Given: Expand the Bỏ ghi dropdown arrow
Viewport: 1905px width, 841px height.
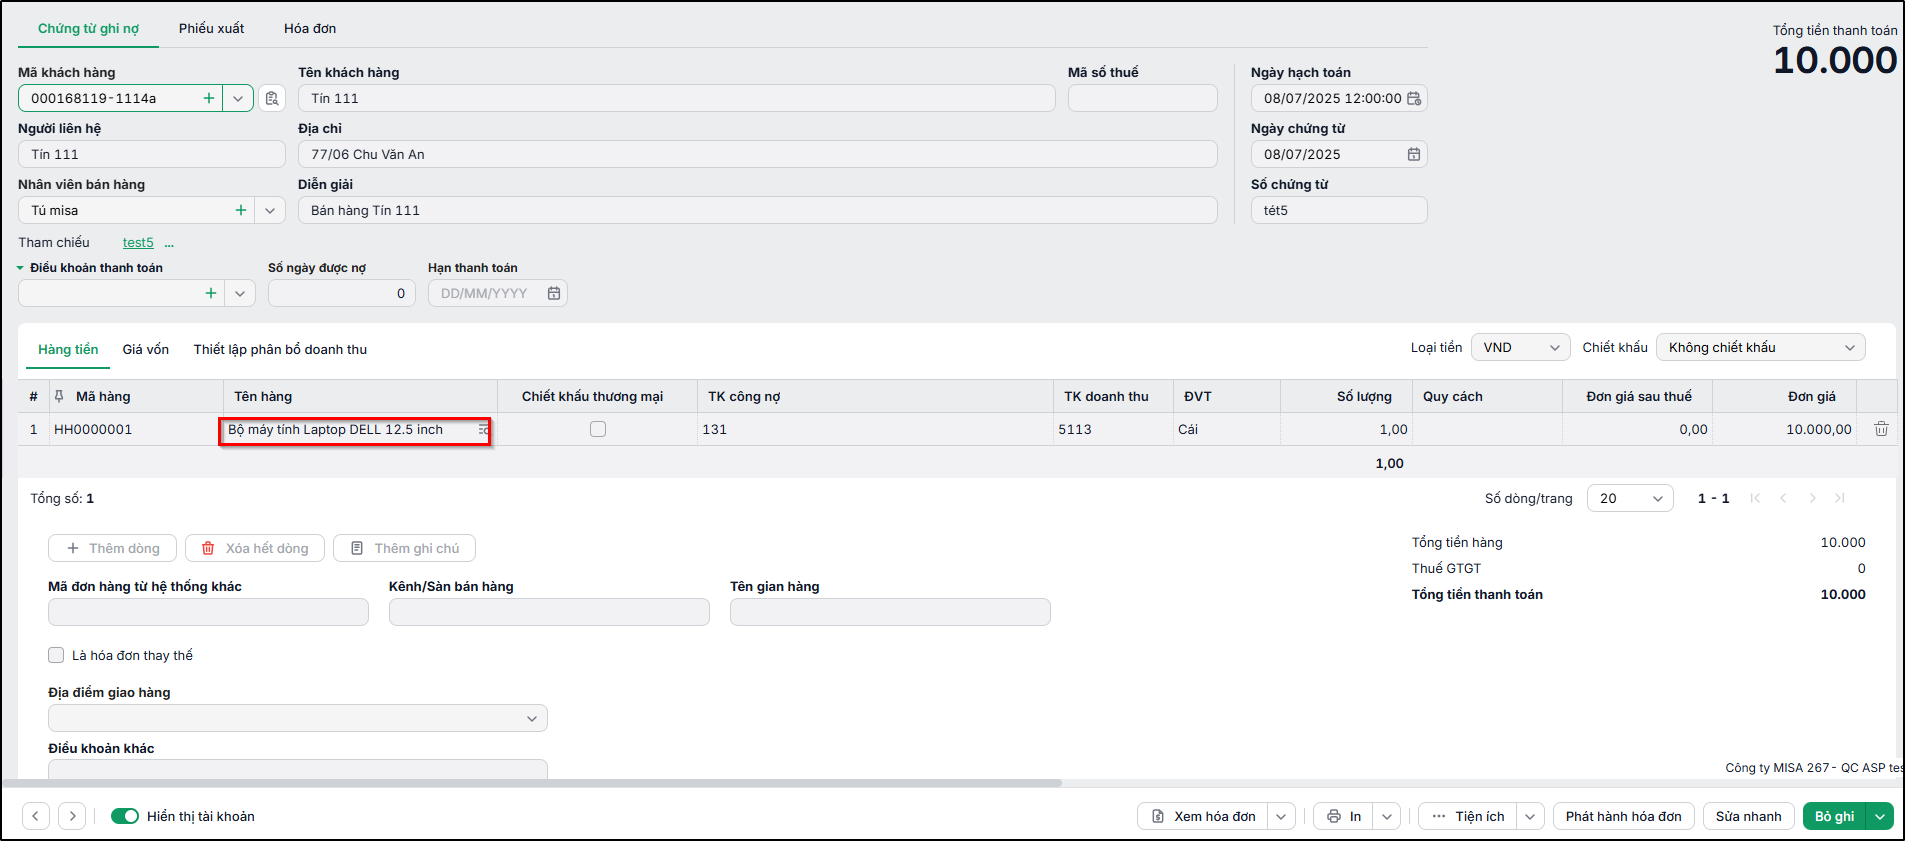Looking at the screenshot, I should click(1880, 816).
